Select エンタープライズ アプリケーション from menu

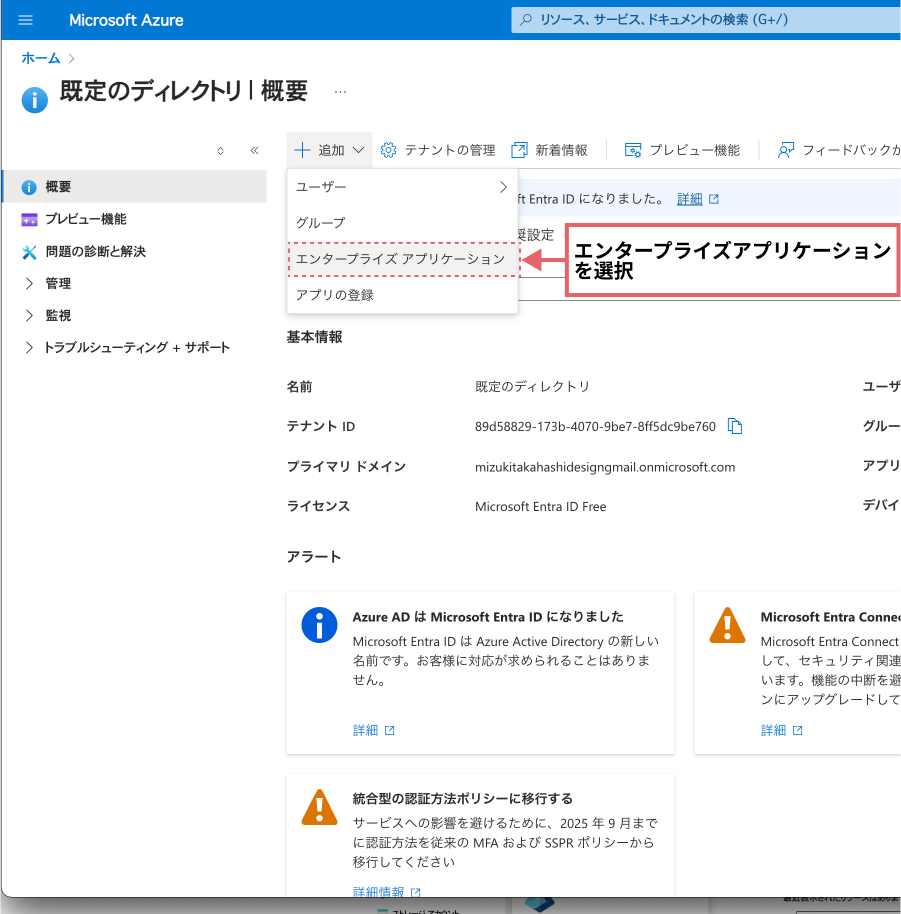coord(401,258)
